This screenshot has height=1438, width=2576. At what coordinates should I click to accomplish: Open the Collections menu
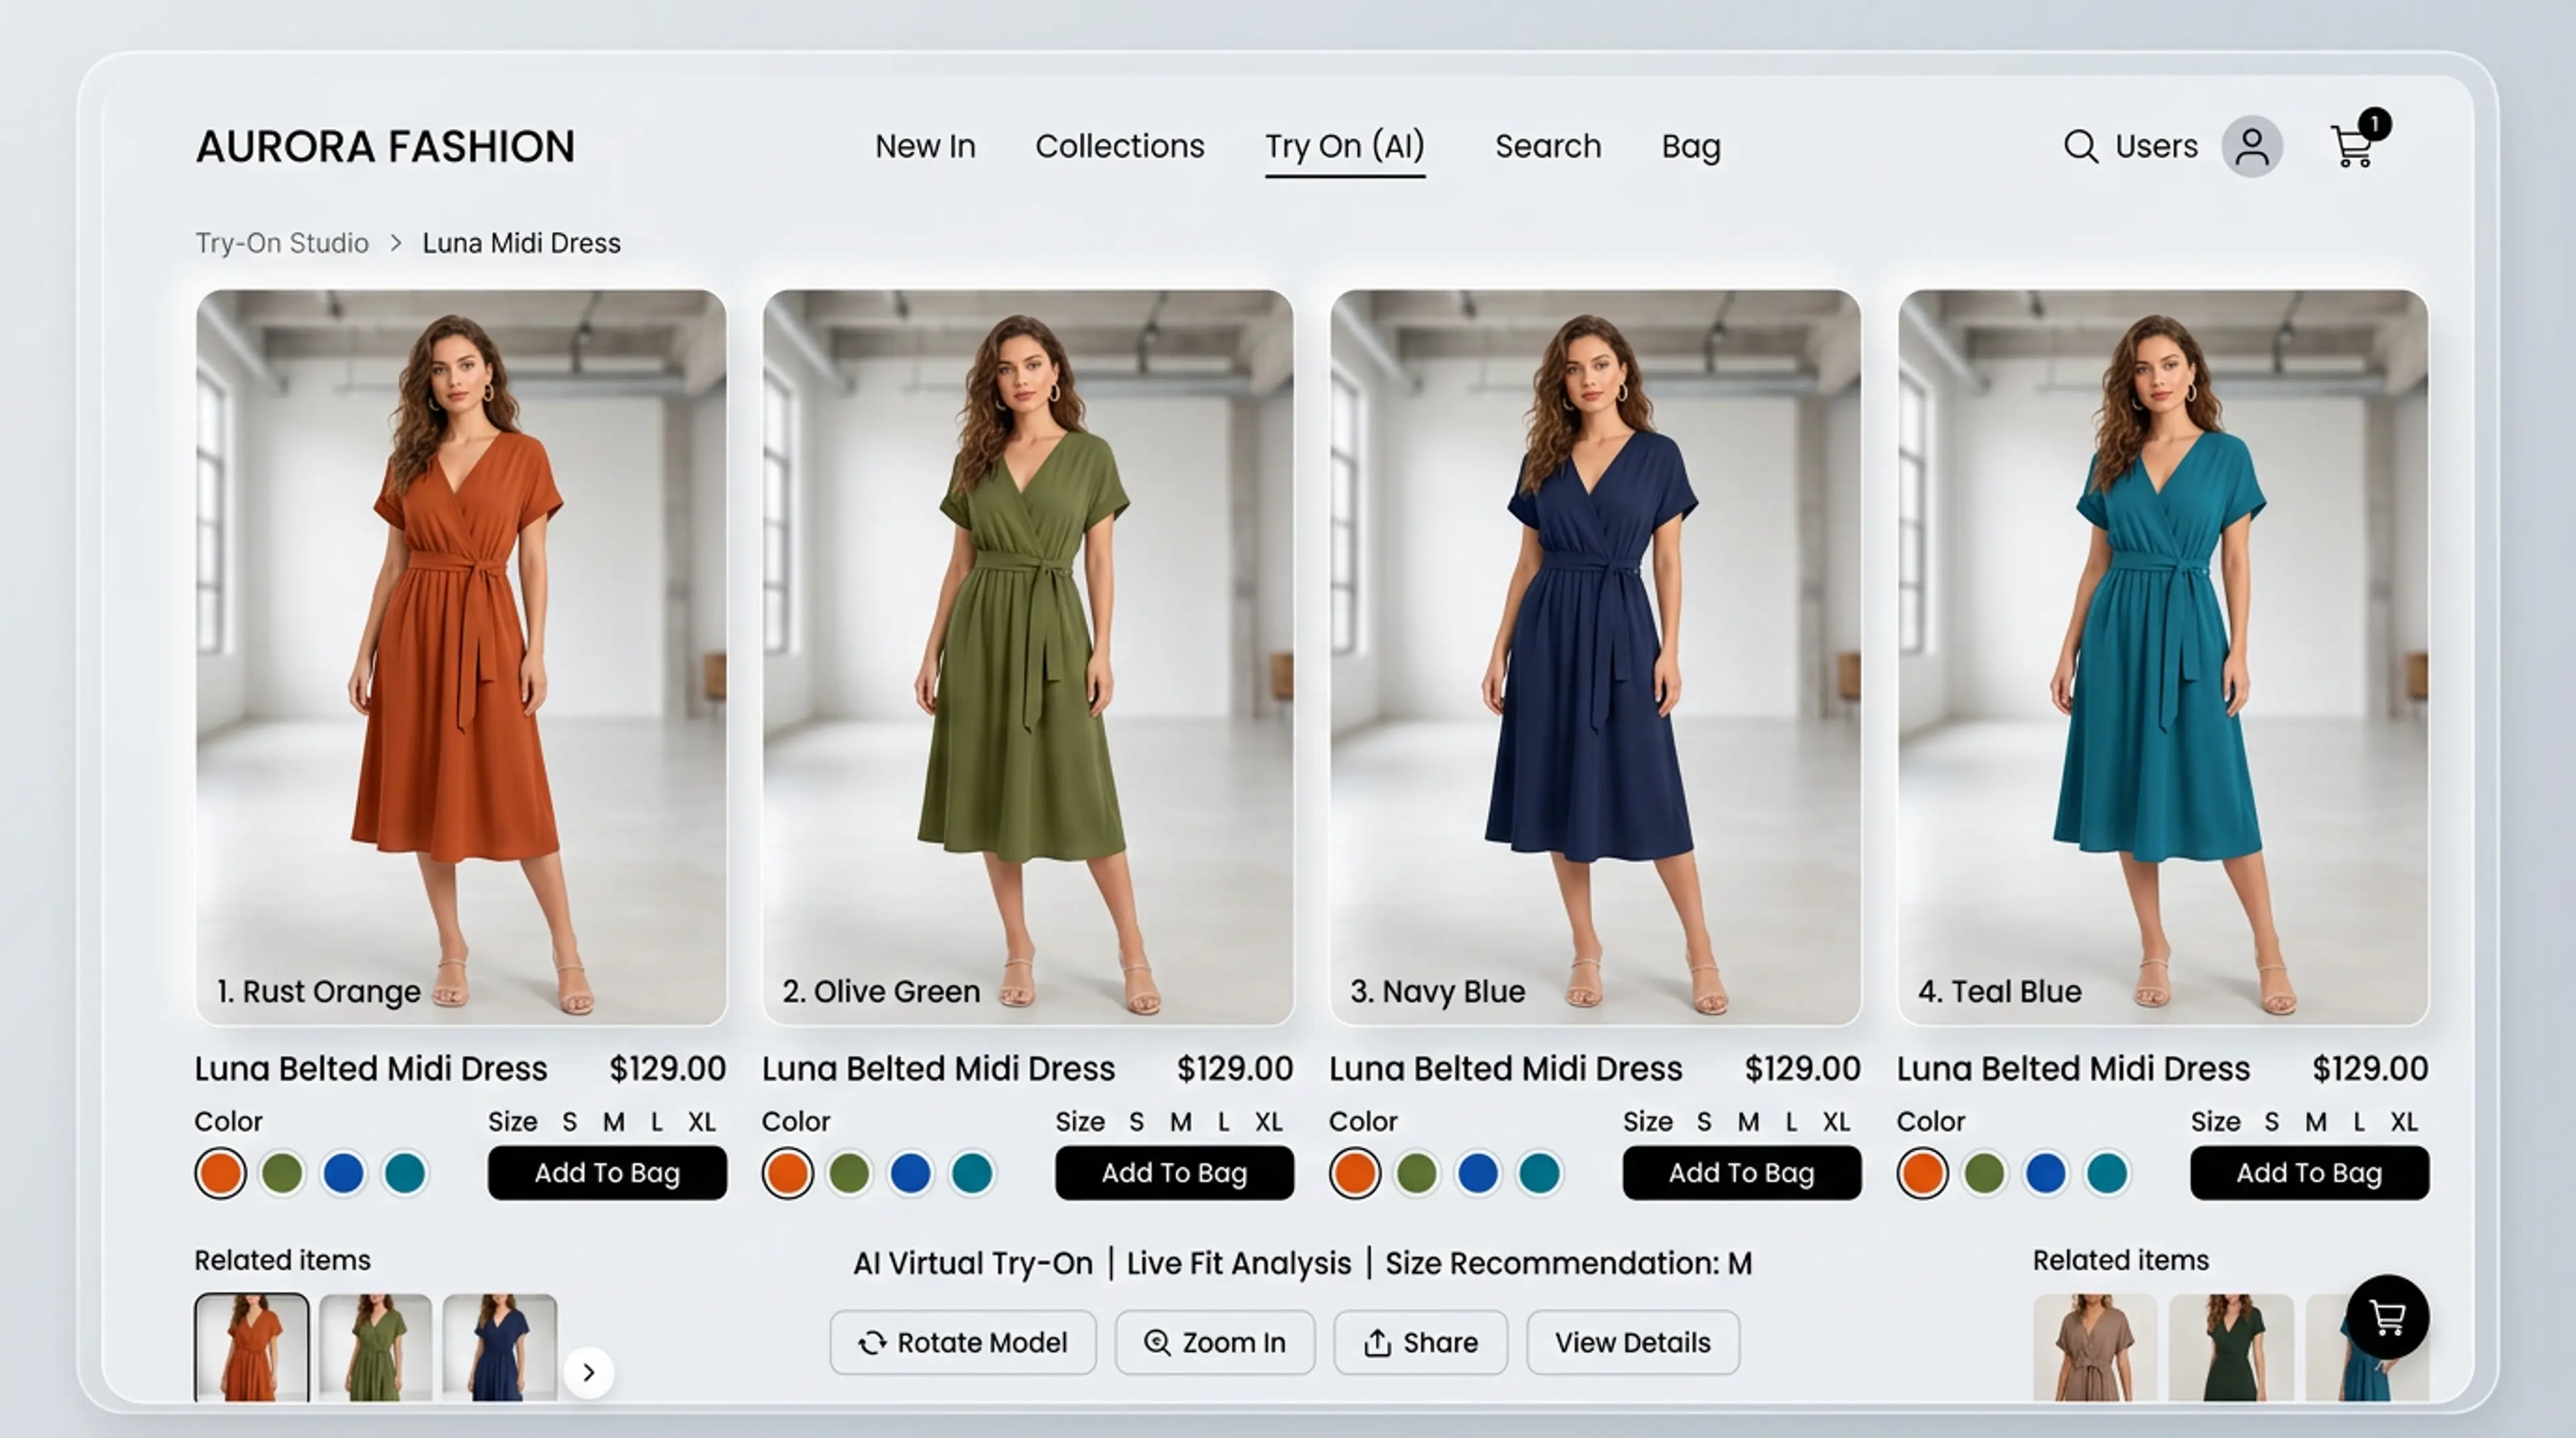coord(1119,146)
